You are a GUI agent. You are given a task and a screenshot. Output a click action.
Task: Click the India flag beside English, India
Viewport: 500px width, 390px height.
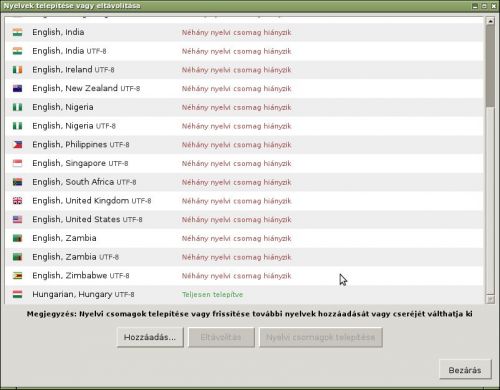(x=17, y=32)
